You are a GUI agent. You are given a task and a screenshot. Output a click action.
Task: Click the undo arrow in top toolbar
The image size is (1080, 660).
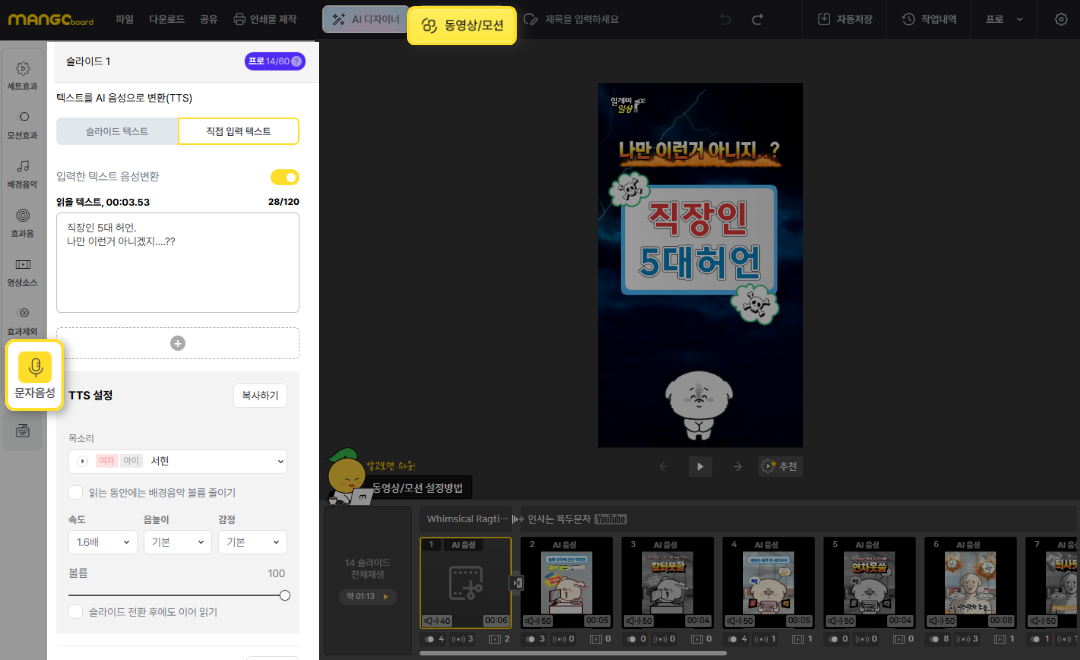tap(725, 19)
